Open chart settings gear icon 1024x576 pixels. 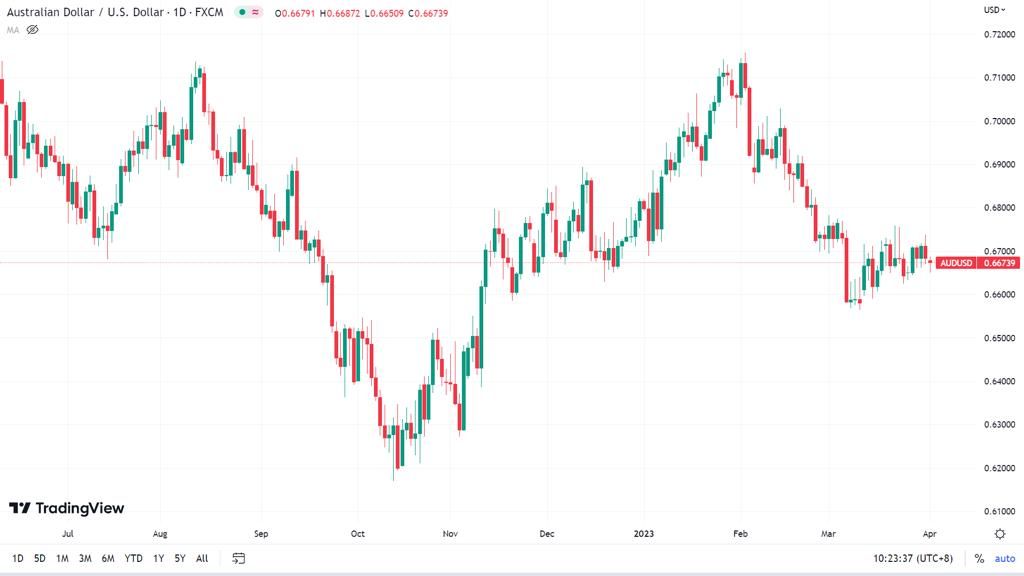click(1000, 534)
